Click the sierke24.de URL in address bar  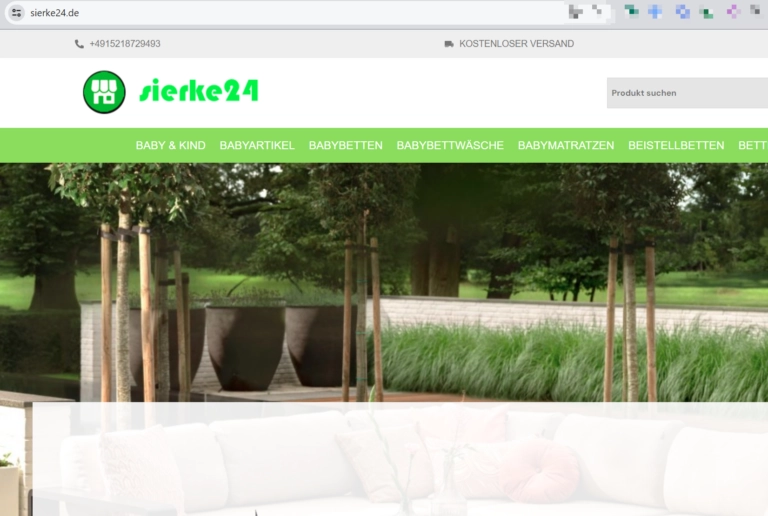(55, 13)
